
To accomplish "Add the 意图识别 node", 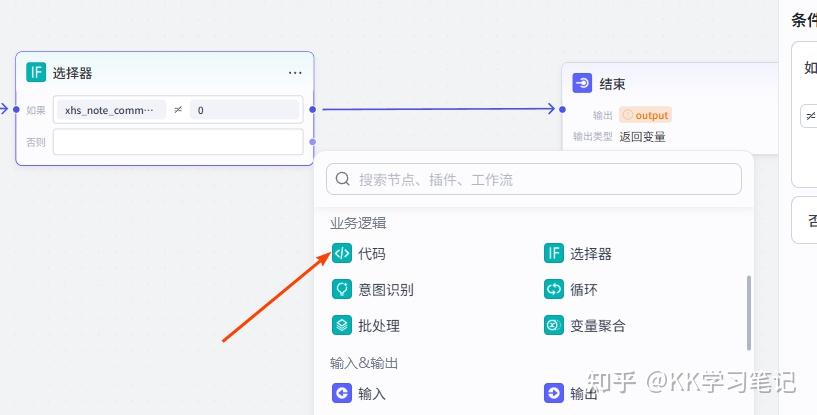I will point(373,289).
